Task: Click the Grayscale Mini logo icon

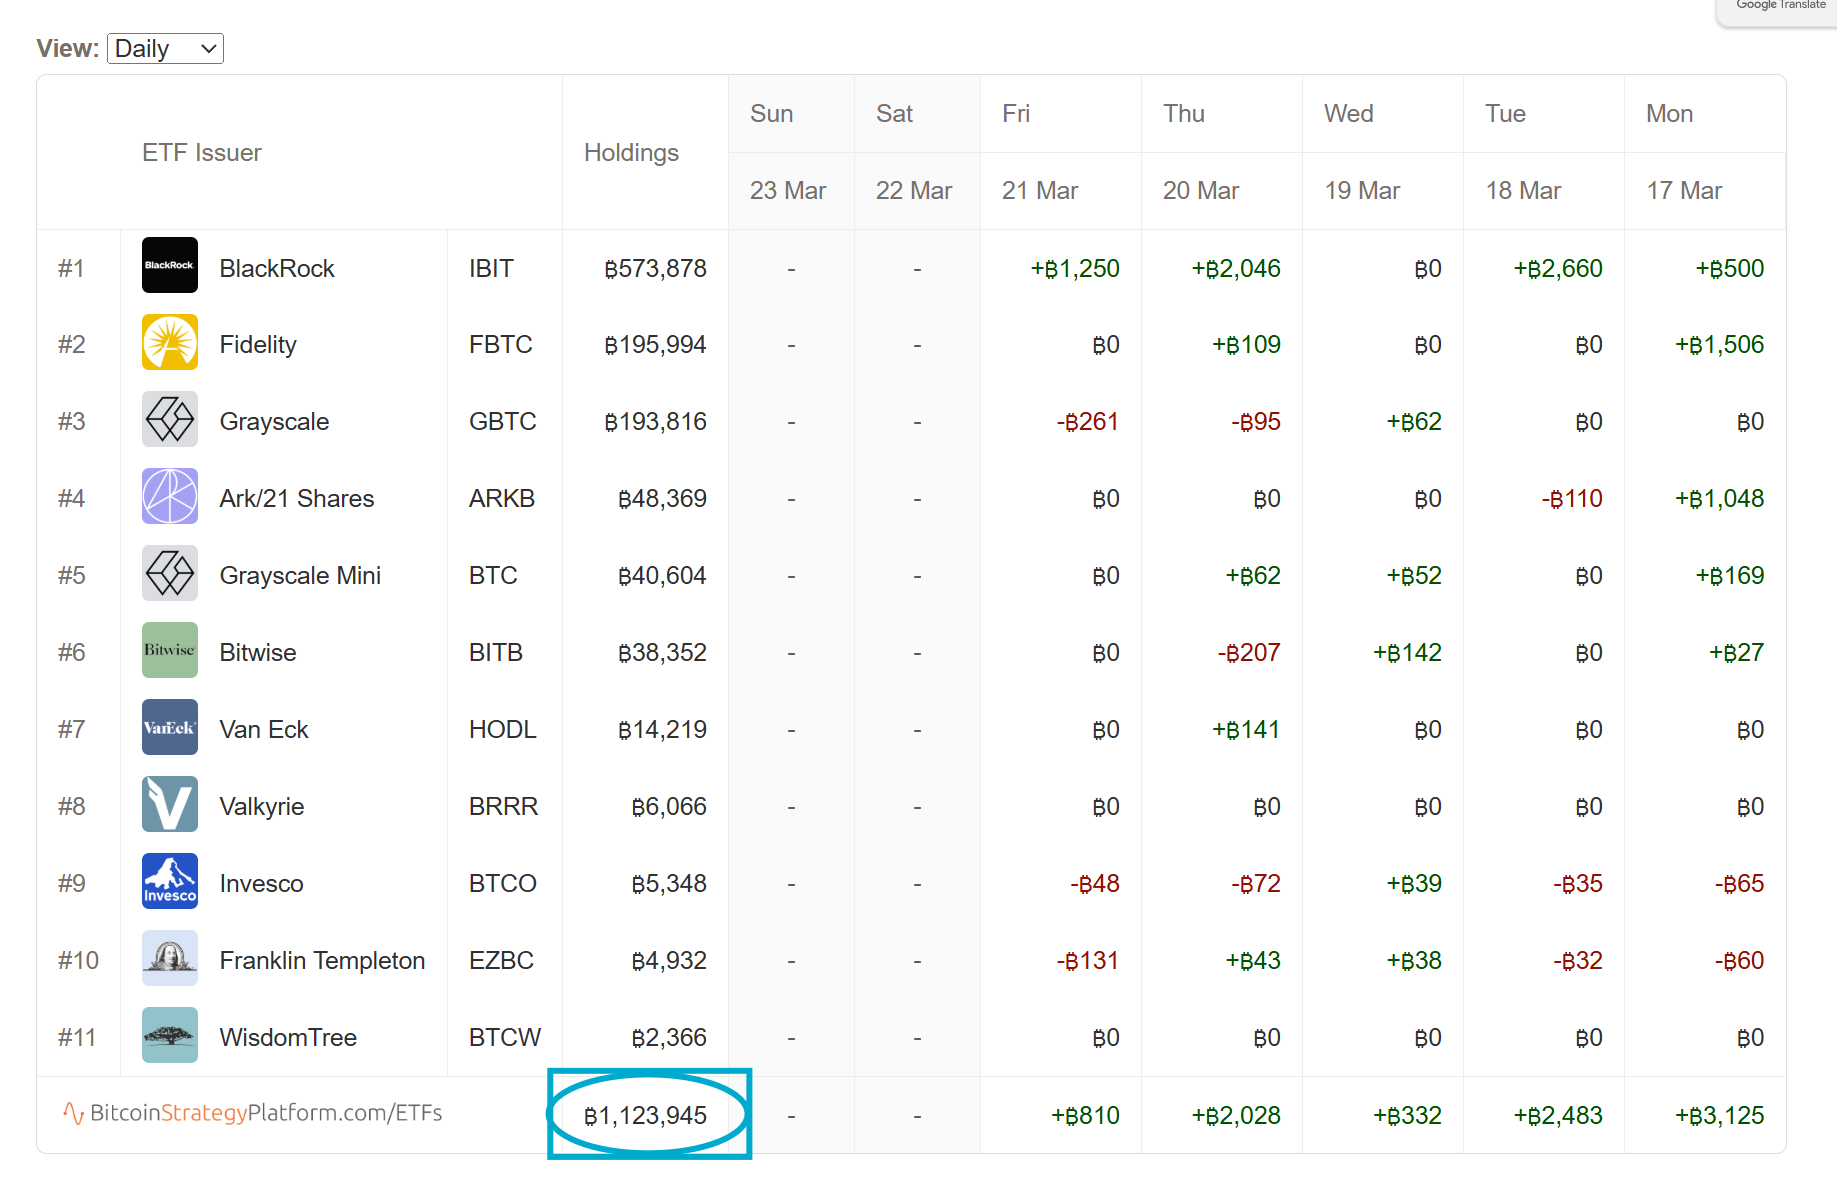Action: pos(169,574)
